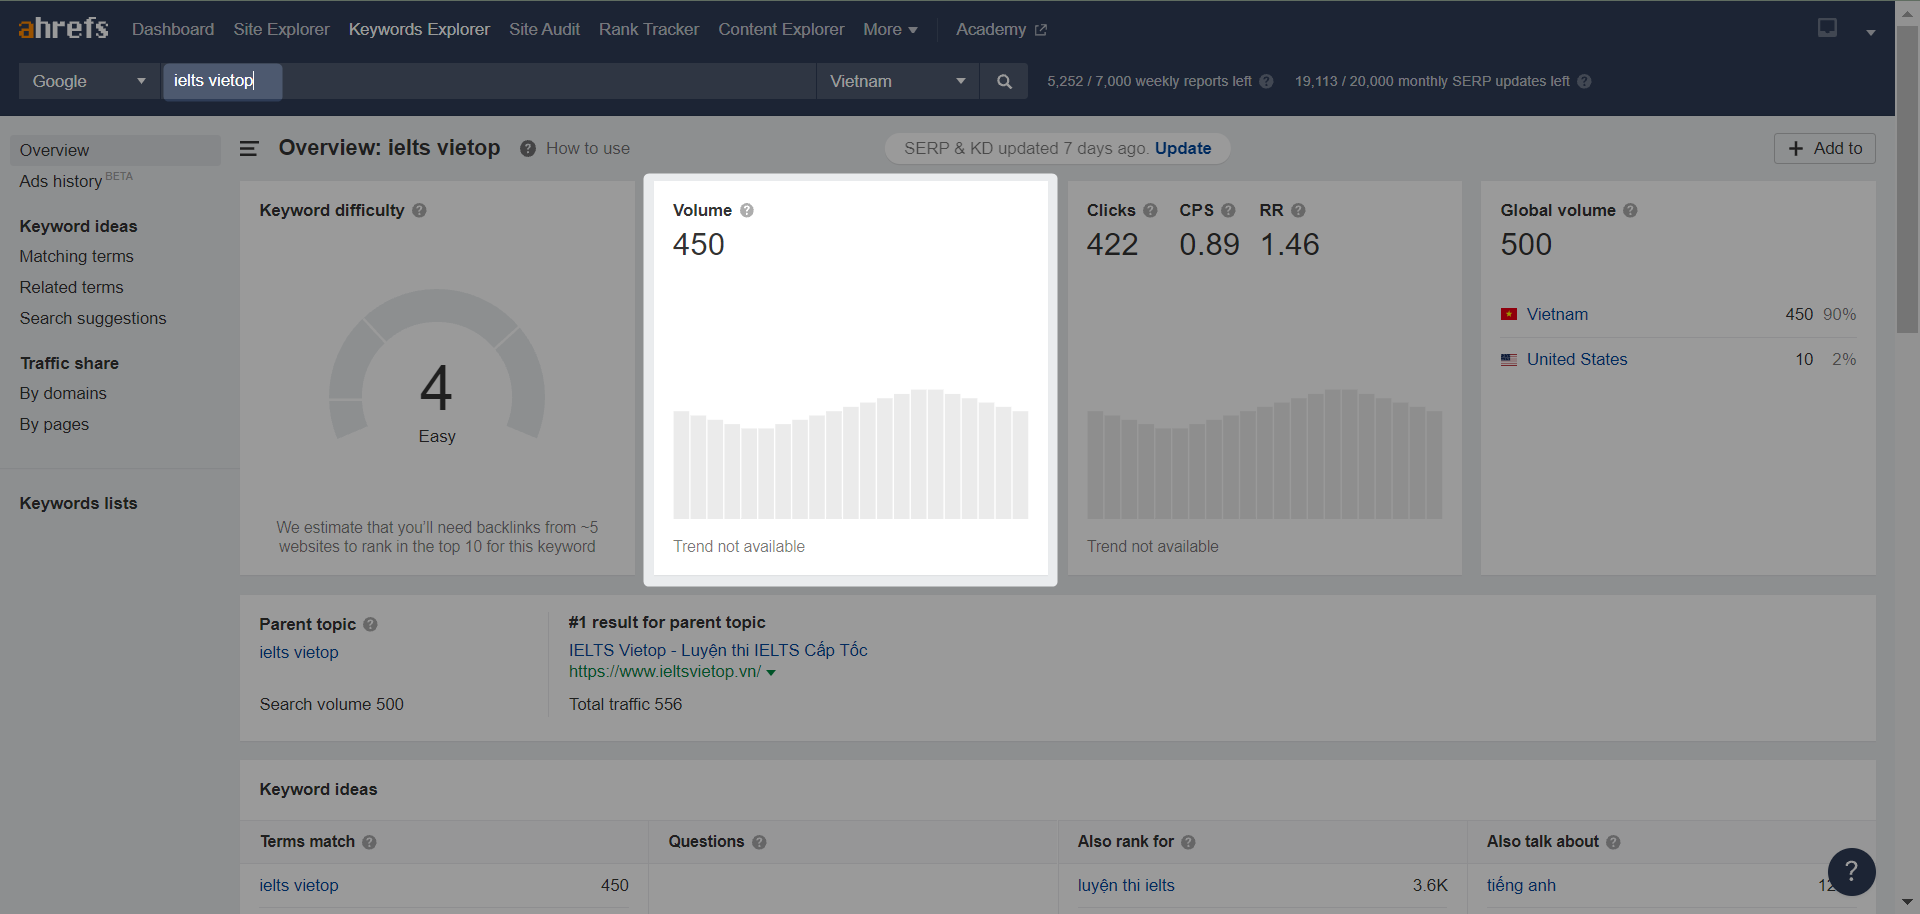Open the United States volume link
1920x914 pixels.
[x=1577, y=359]
